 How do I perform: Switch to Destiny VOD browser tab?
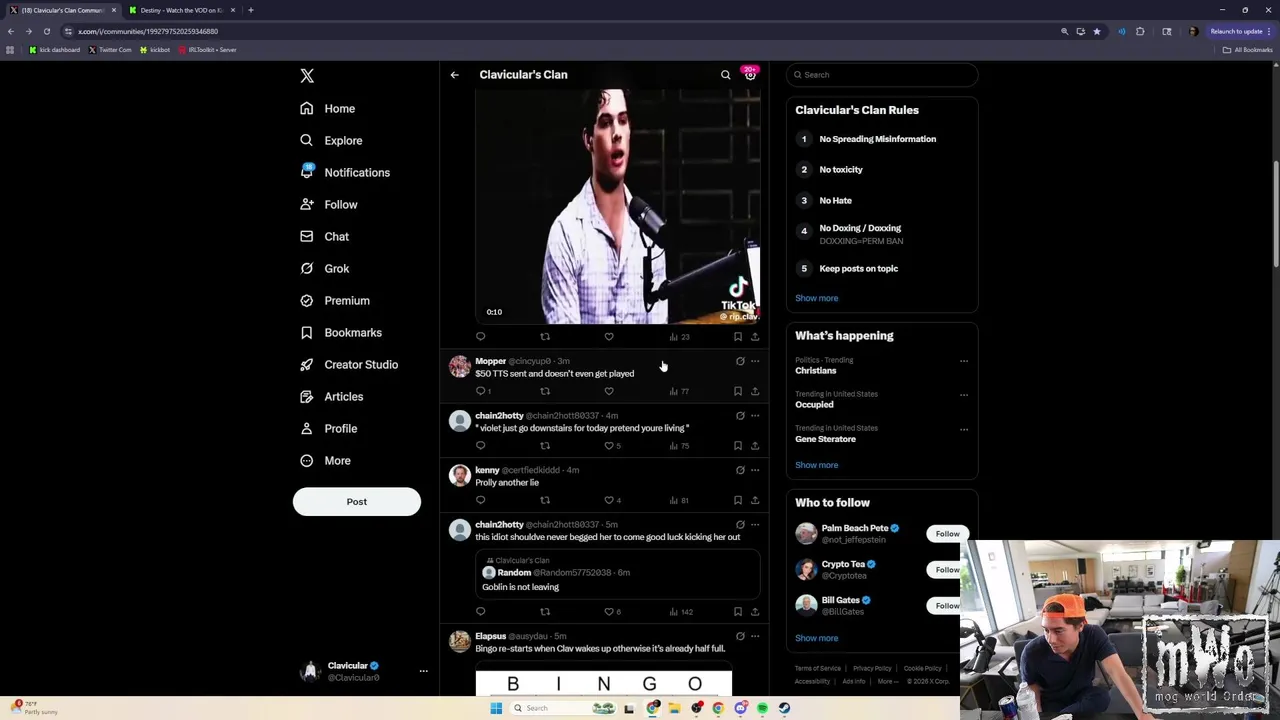point(181,10)
